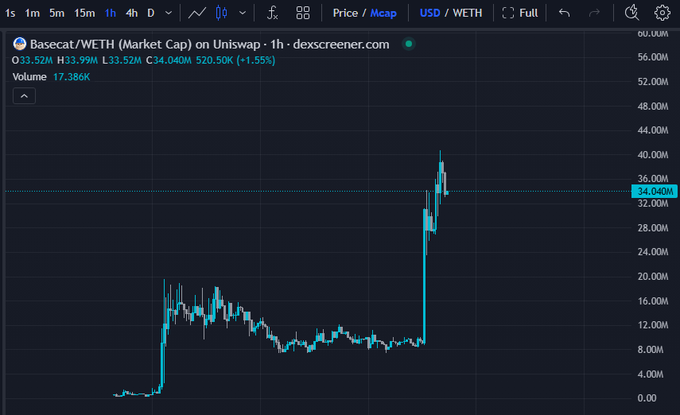Click the Basecat token logo

click(x=20, y=44)
